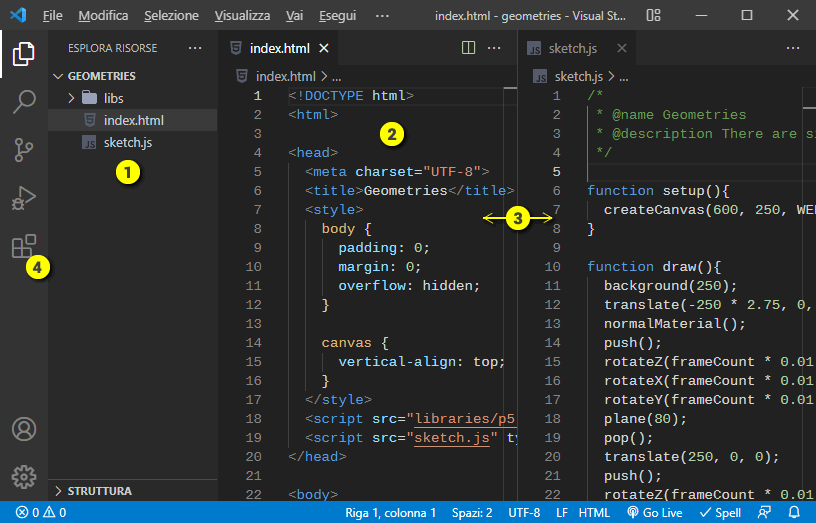Start Go Live server
The image size is (816, 523).
click(655, 513)
